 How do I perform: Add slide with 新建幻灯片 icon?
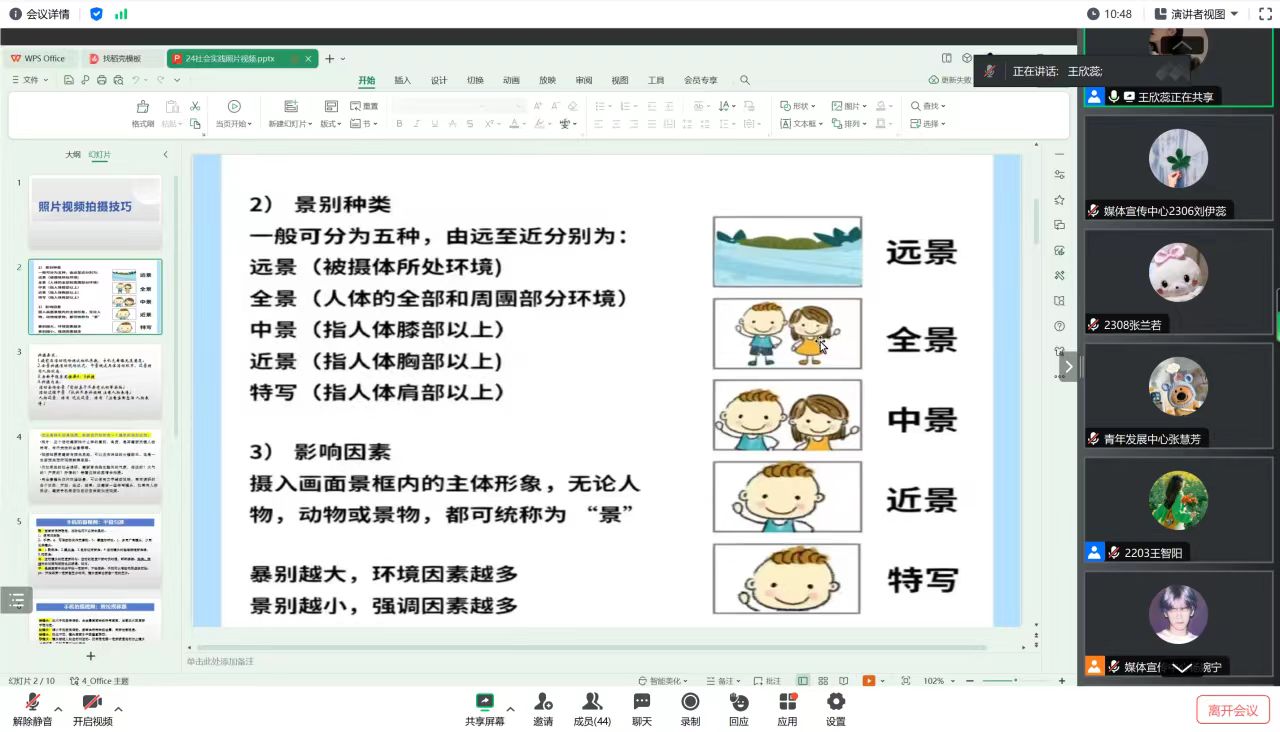coord(291,106)
